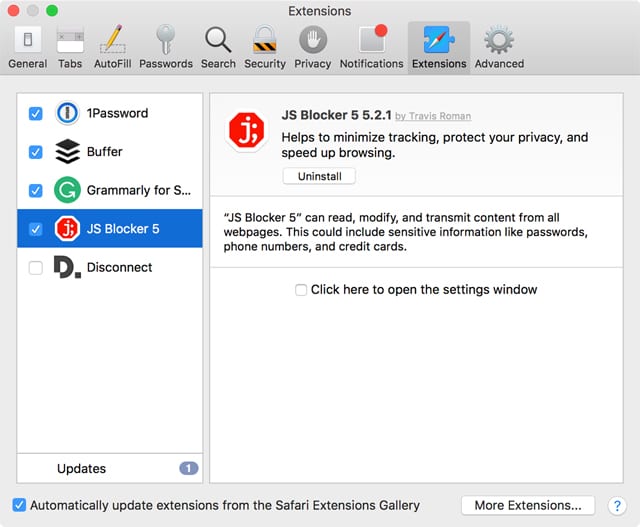Click the More Extensions button

pos(528,505)
